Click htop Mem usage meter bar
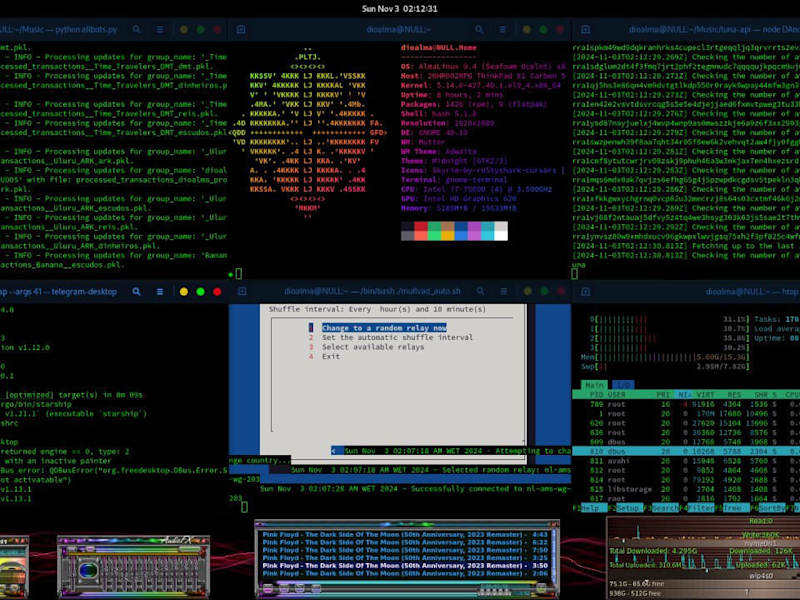 (x=665, y=357)
